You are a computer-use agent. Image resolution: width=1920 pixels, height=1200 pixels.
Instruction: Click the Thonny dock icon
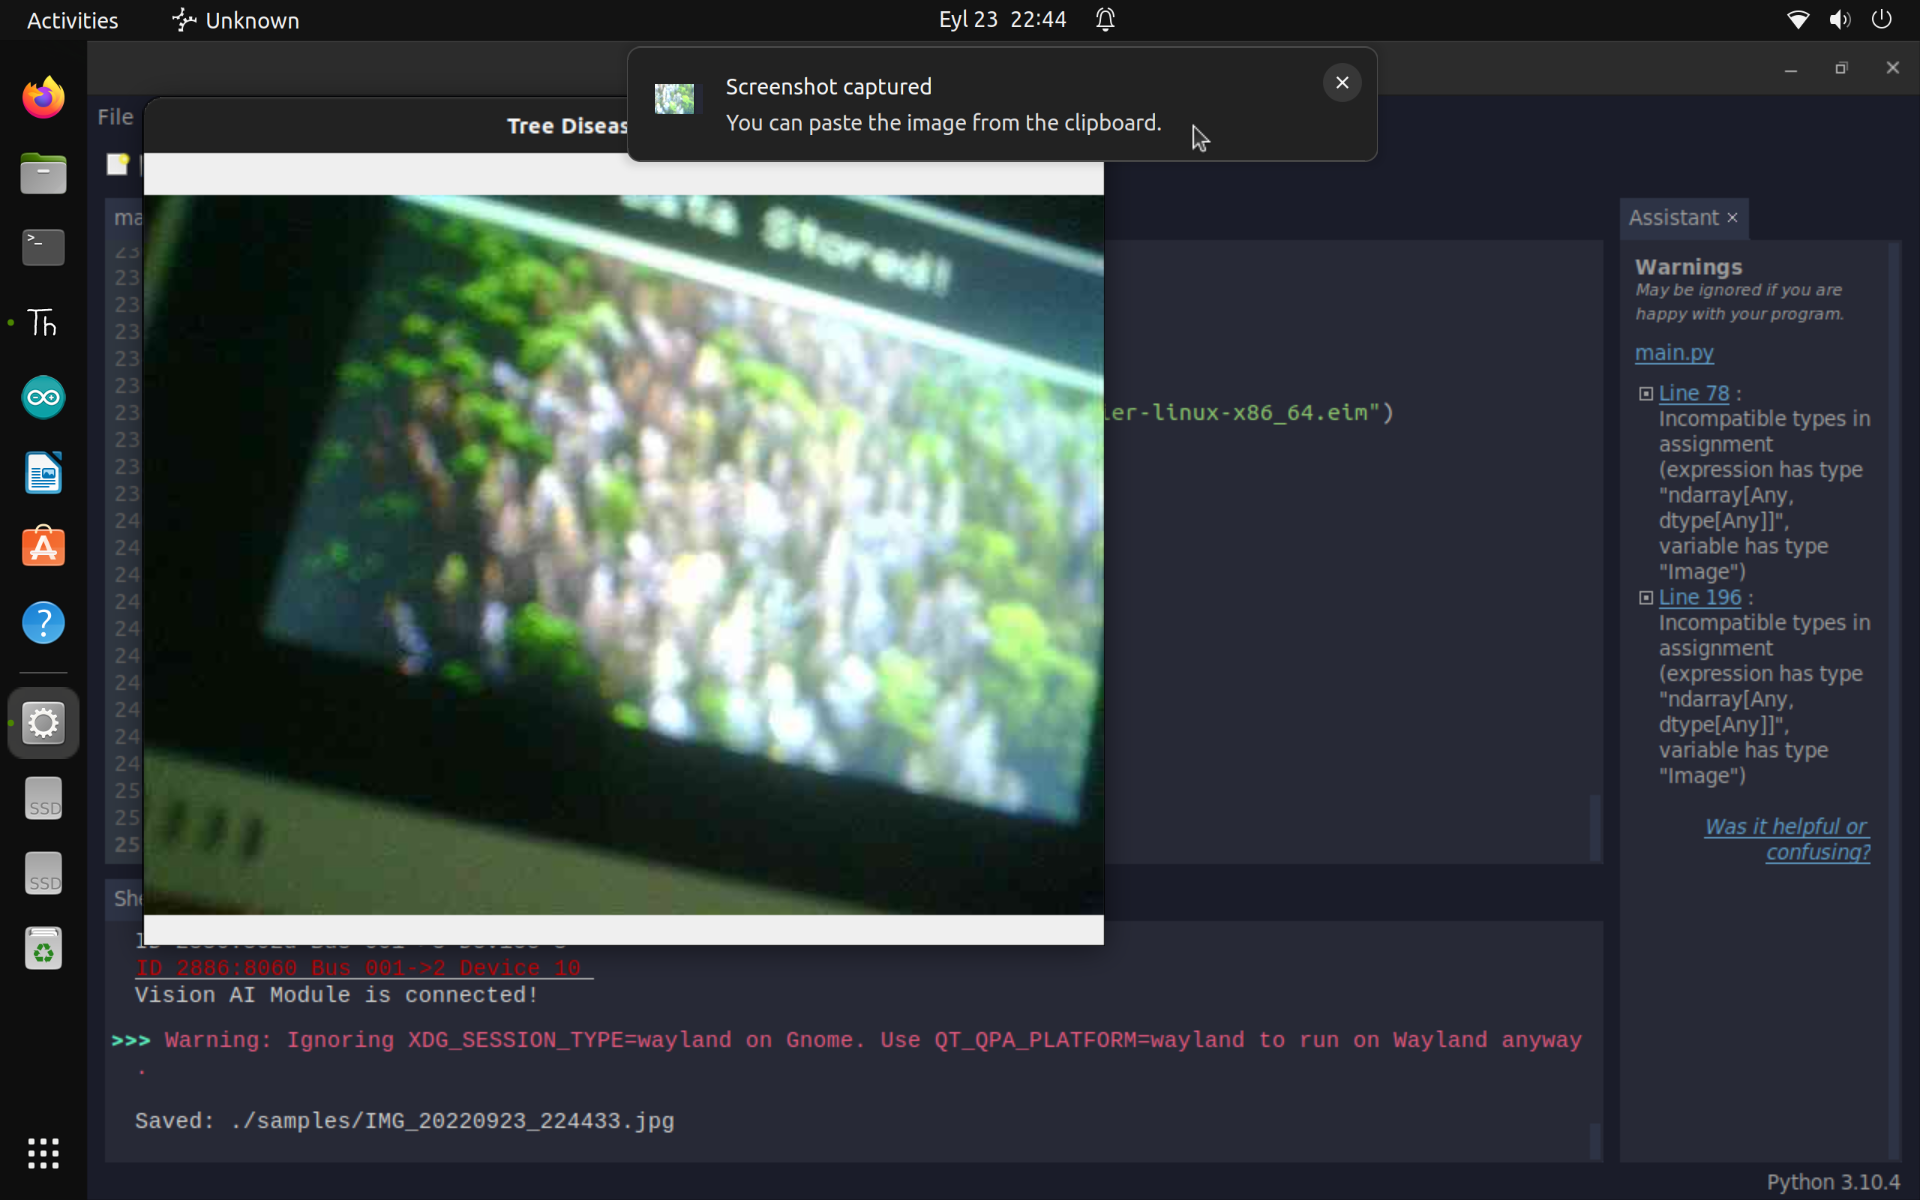[x=43, y=322]
